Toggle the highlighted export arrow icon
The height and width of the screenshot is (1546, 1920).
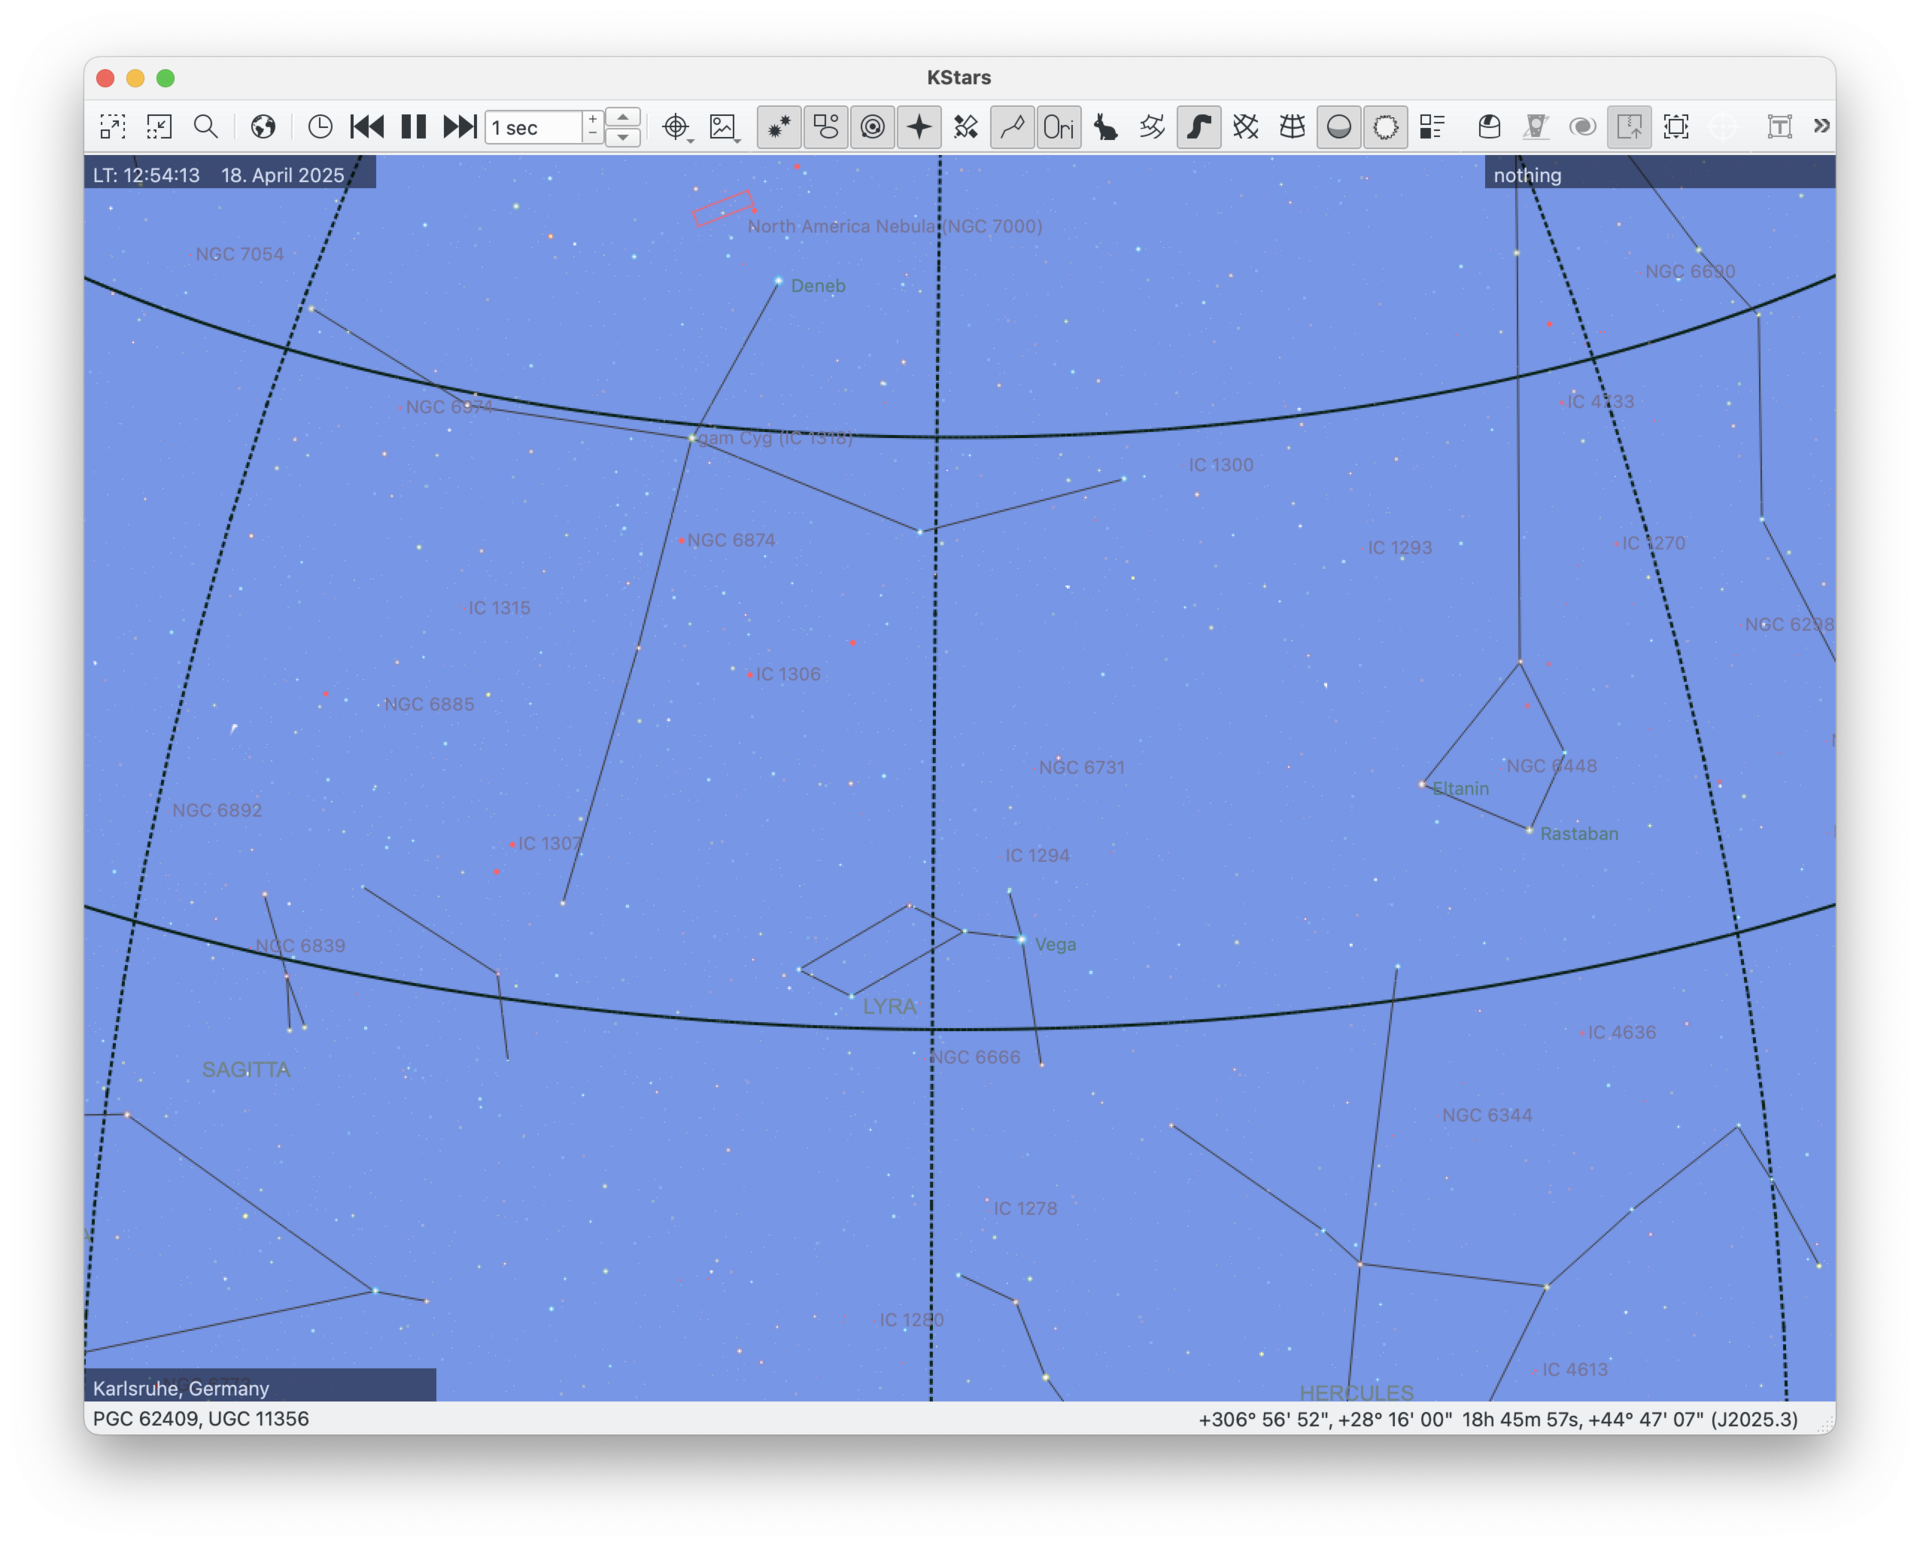pos(1629,127)
